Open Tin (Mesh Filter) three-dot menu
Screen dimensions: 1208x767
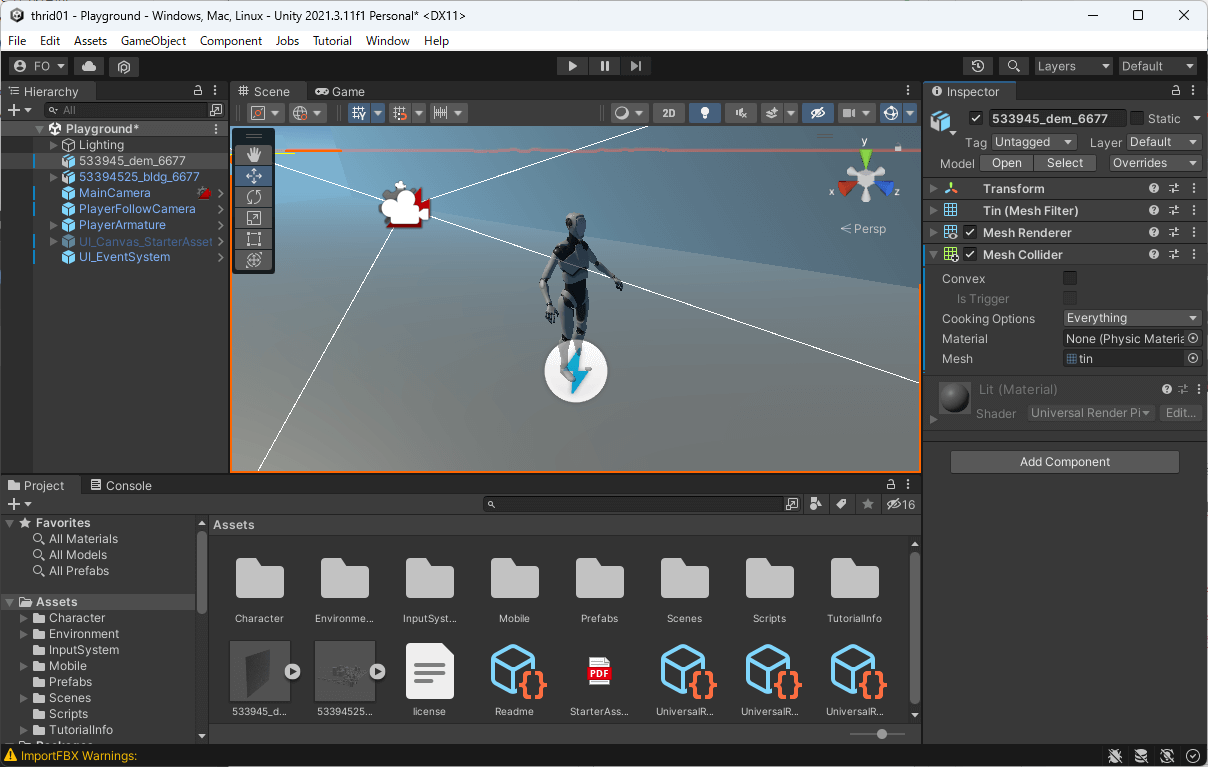coord(1194,210)
